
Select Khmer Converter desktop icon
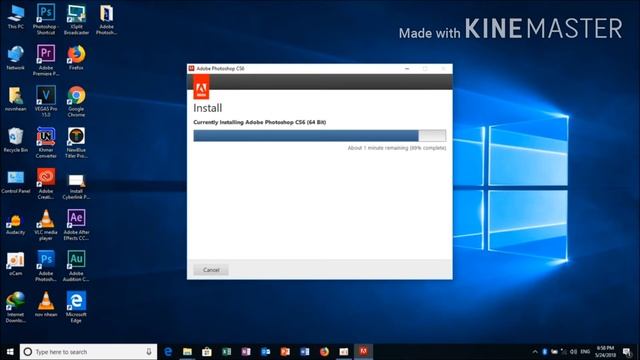[x=46, y=143]
